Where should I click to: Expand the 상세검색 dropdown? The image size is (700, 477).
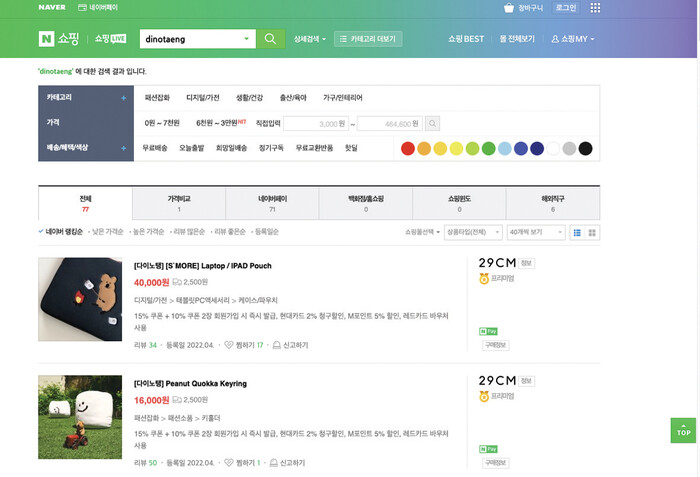tap(310, 39)
